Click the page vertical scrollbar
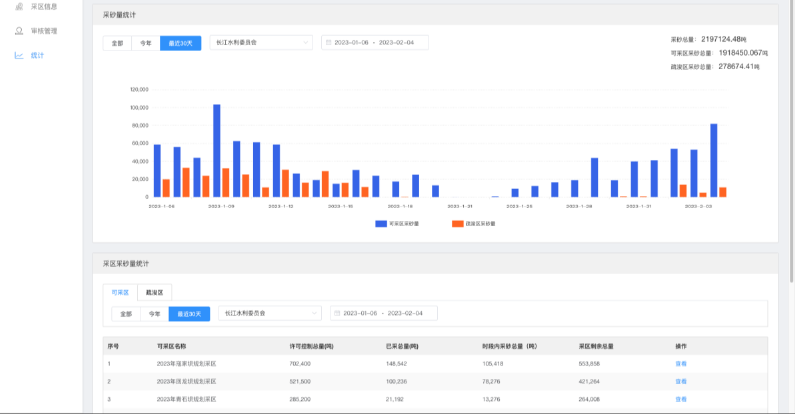Viewport: 795px width, 414px height. (x=792, y=141)
